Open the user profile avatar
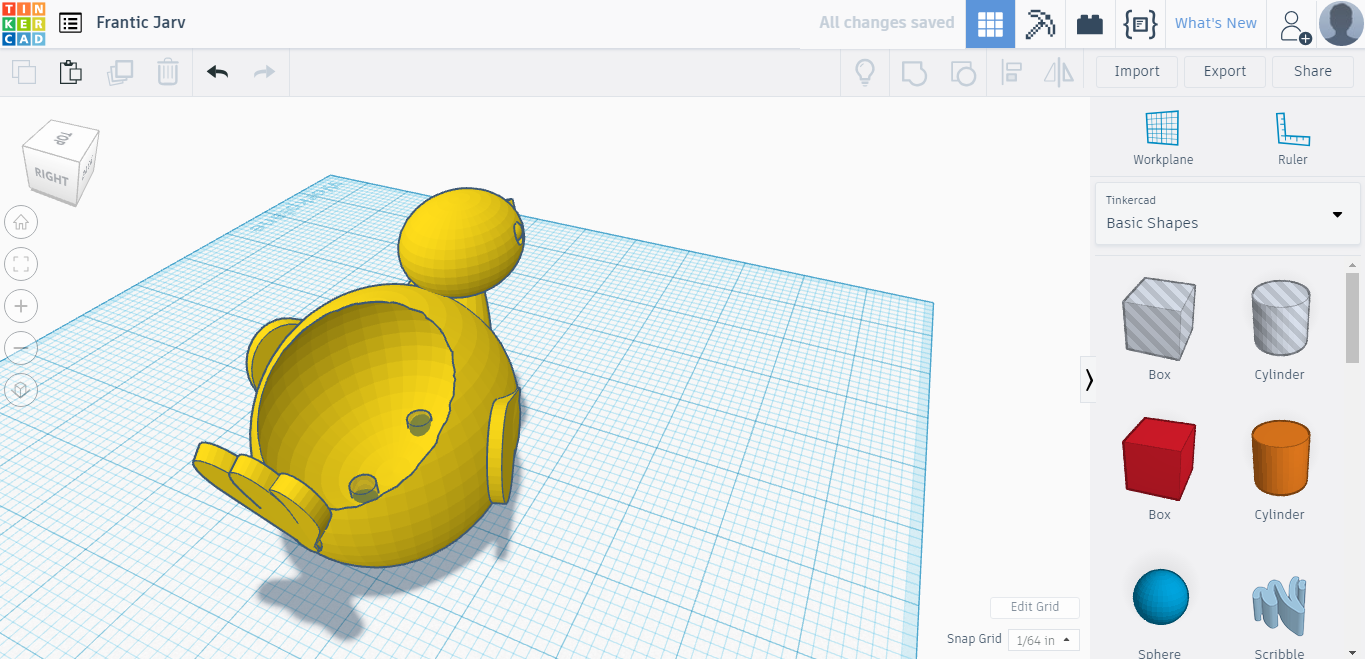Image resolution: width=1365 pixels, height=659 pixels. pyautogui.click(x=1341, y=24)
